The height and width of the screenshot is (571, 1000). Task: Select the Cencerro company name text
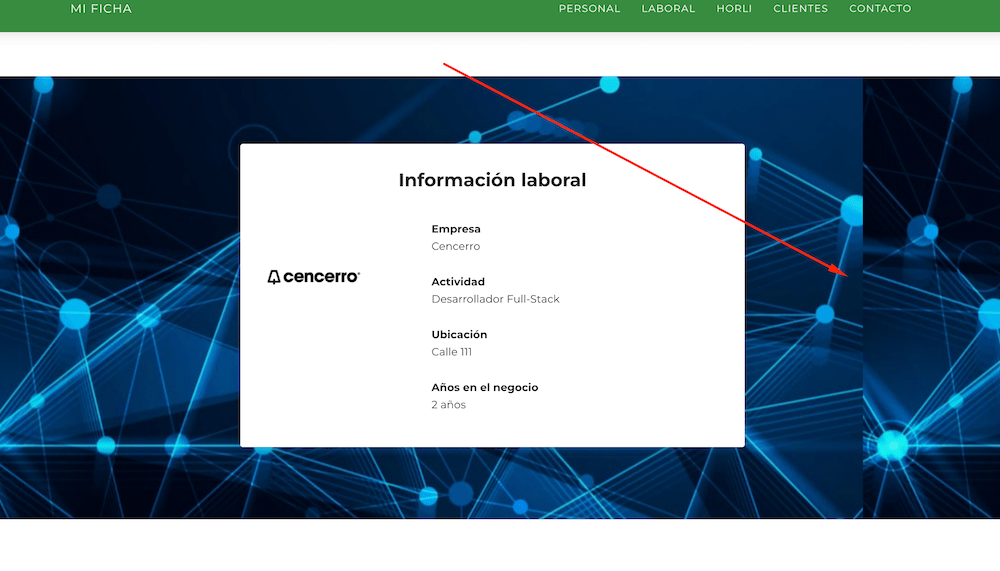coord(456,247)
